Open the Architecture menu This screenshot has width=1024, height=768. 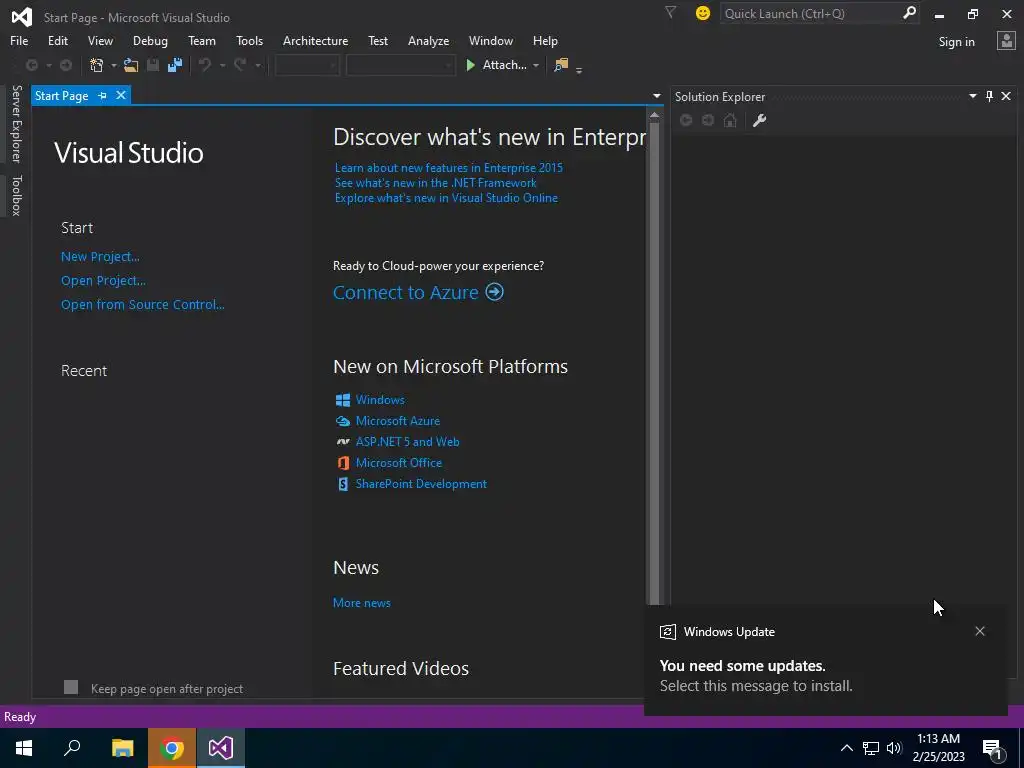[x=315, y=40]
